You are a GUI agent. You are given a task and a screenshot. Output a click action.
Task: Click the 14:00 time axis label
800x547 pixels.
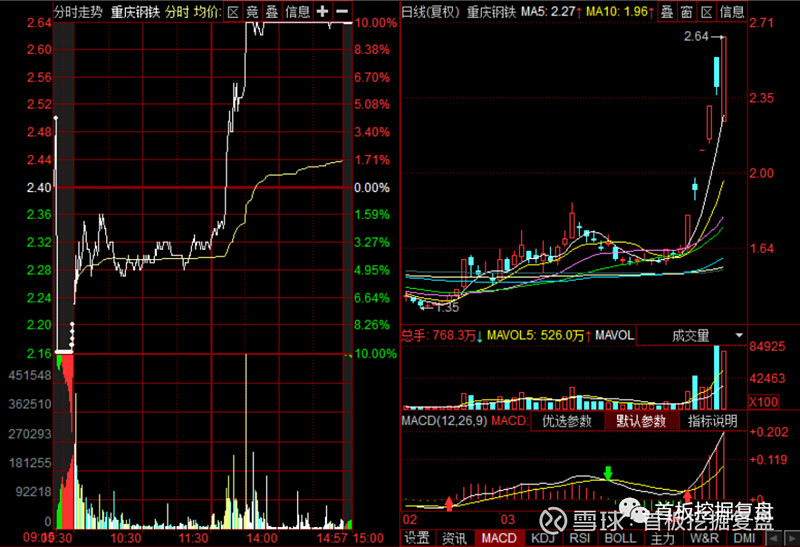point(262,538)
